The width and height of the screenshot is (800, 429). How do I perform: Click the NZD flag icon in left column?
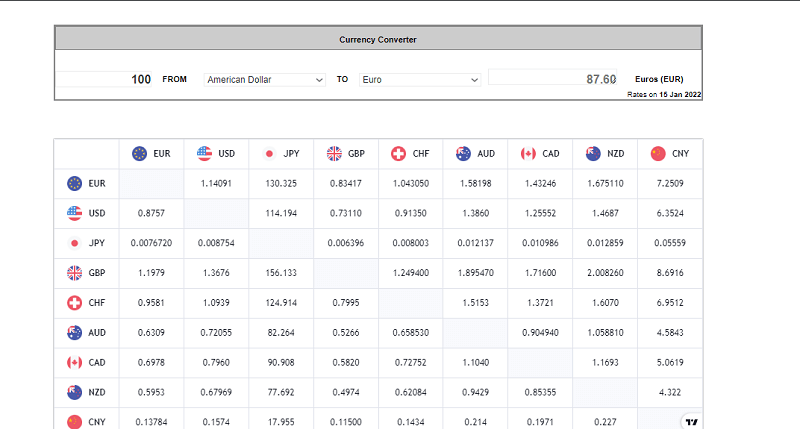pyautogui.click(x=74, y=392)
